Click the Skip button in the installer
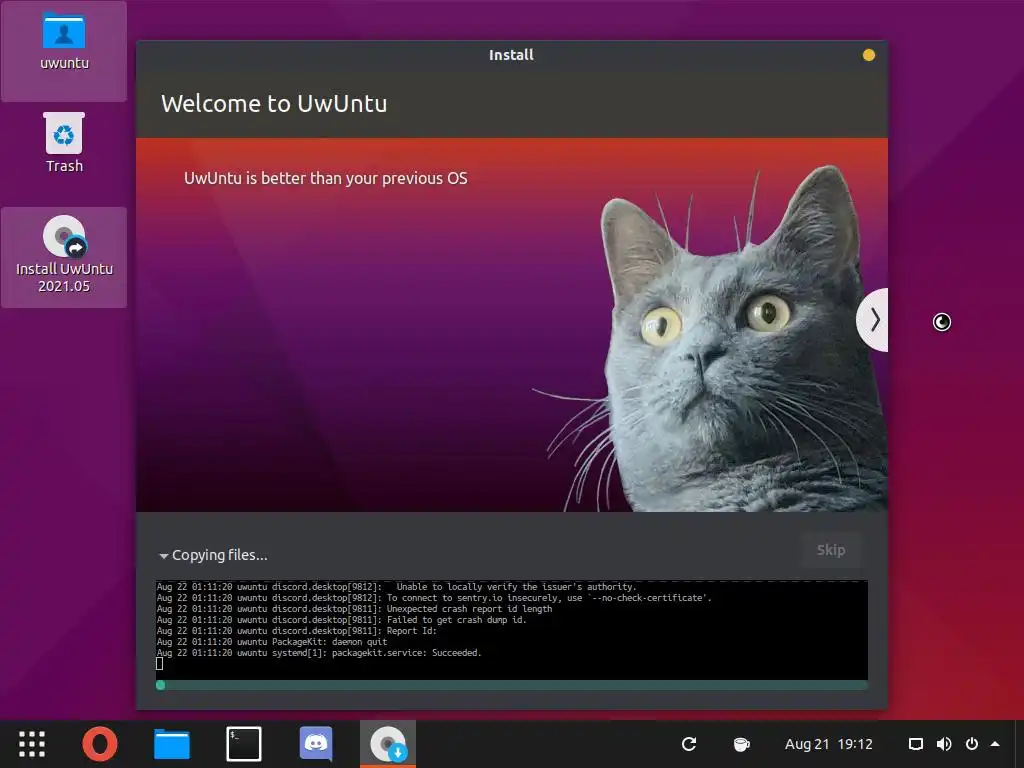1024x768 pixels. click(831, 550)
